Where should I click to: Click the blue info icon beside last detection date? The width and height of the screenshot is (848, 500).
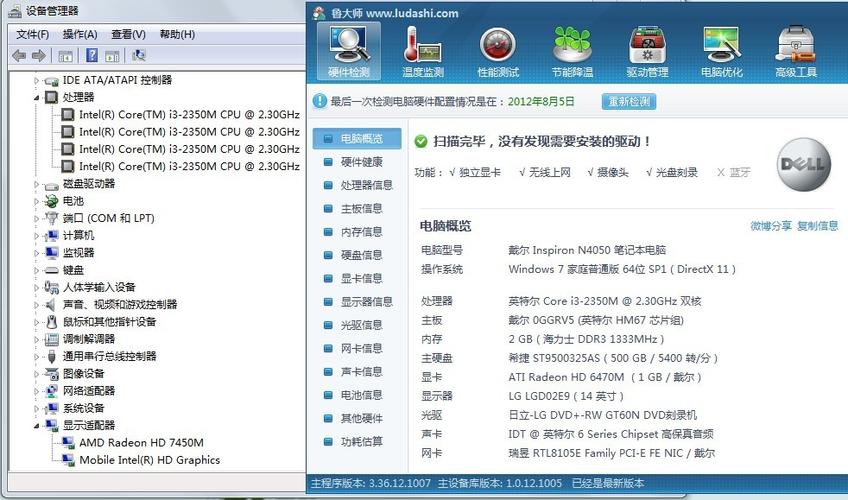click(x=320, y=101)
